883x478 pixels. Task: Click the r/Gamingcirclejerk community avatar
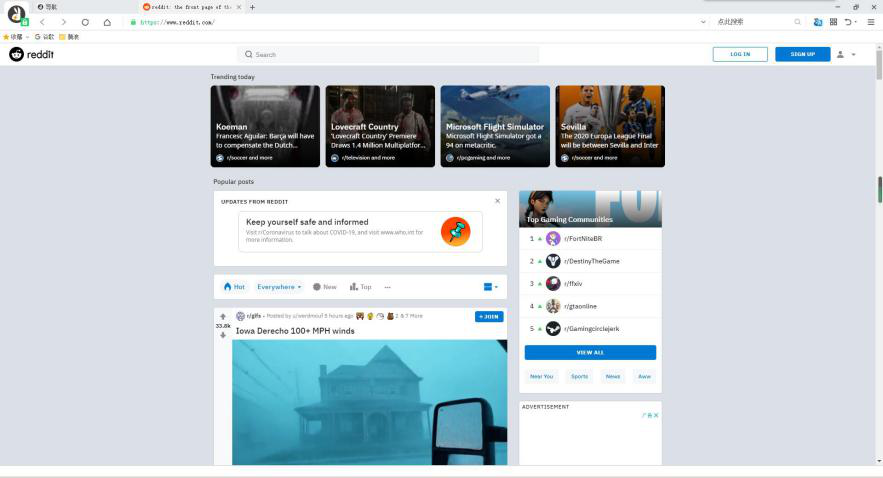[553, 329]
